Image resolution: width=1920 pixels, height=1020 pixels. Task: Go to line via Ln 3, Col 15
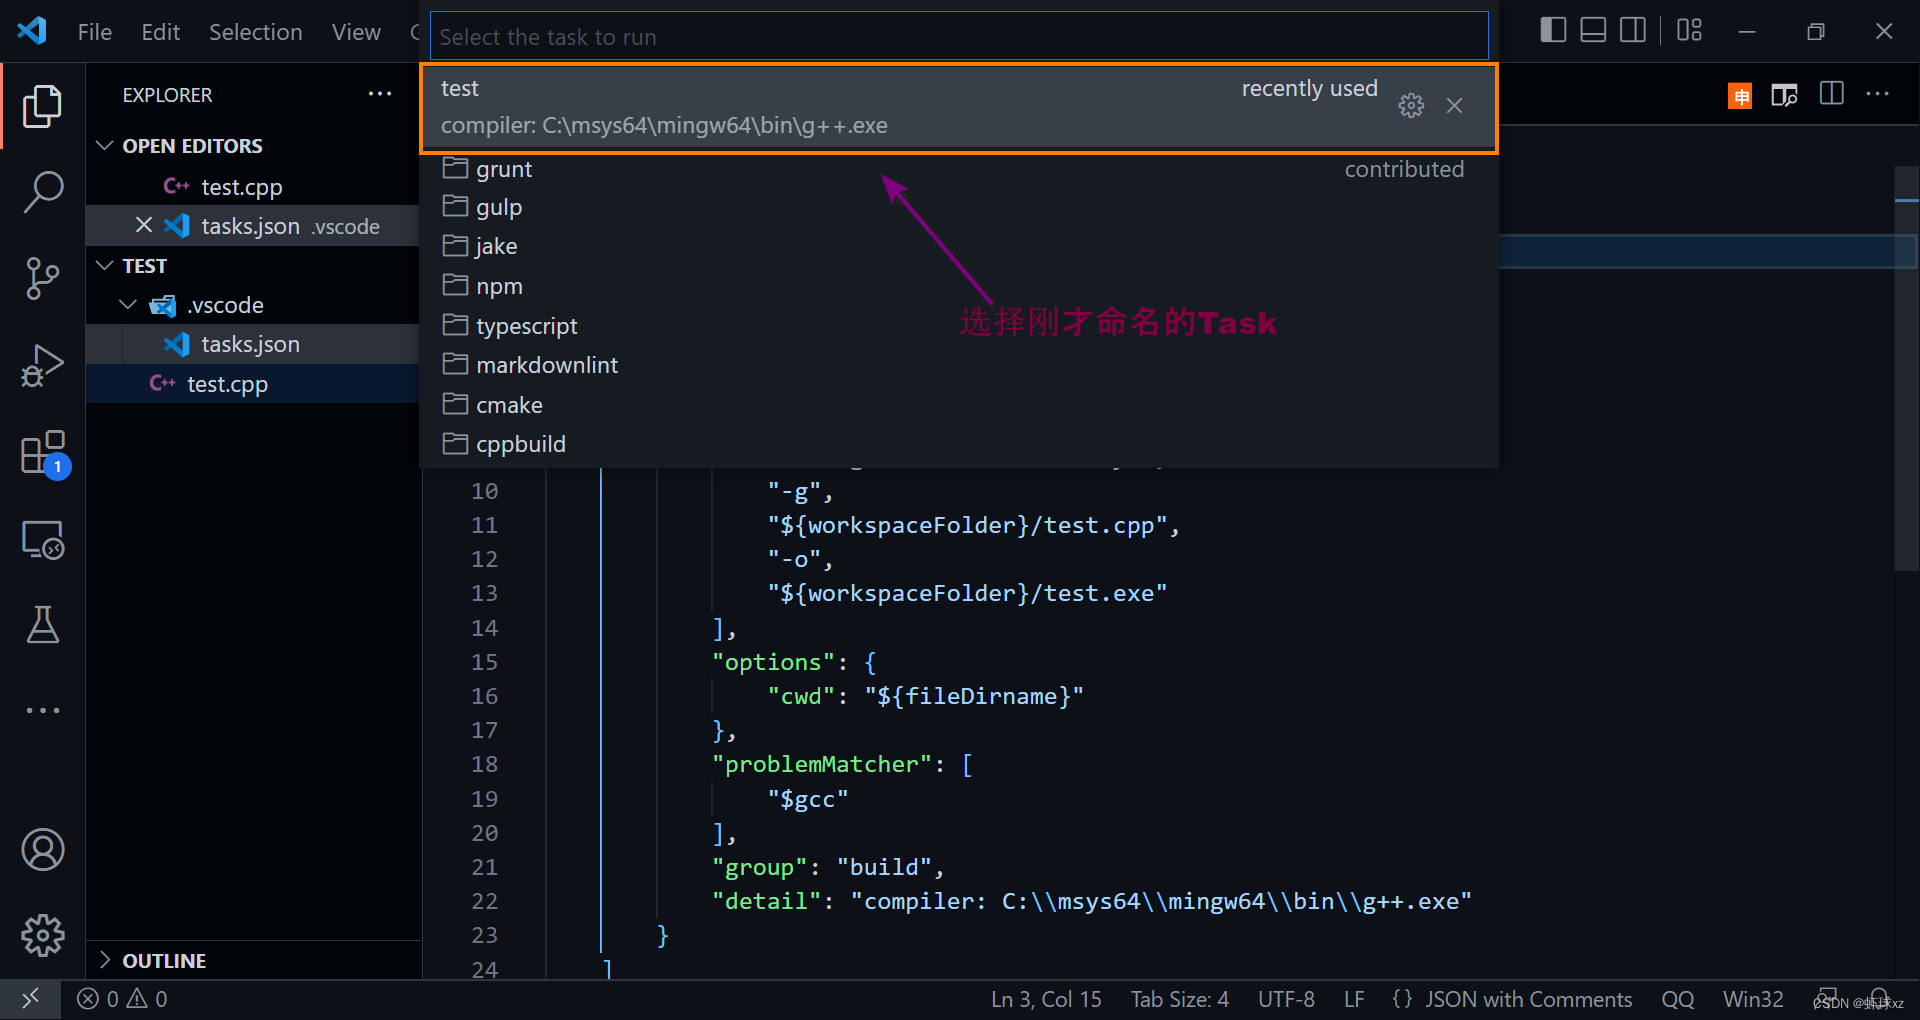pos(1046,999)
